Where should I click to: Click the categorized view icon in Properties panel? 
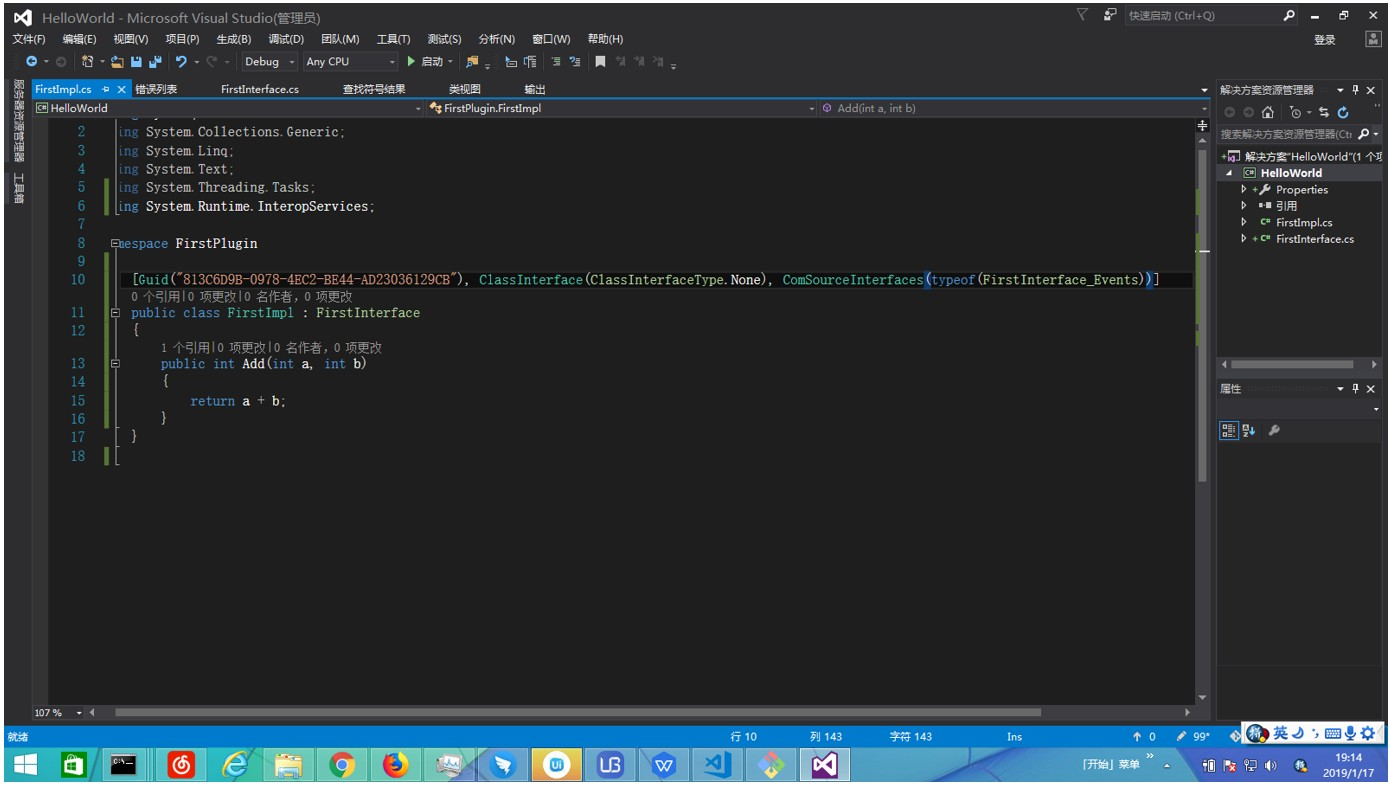point(1229,431)
